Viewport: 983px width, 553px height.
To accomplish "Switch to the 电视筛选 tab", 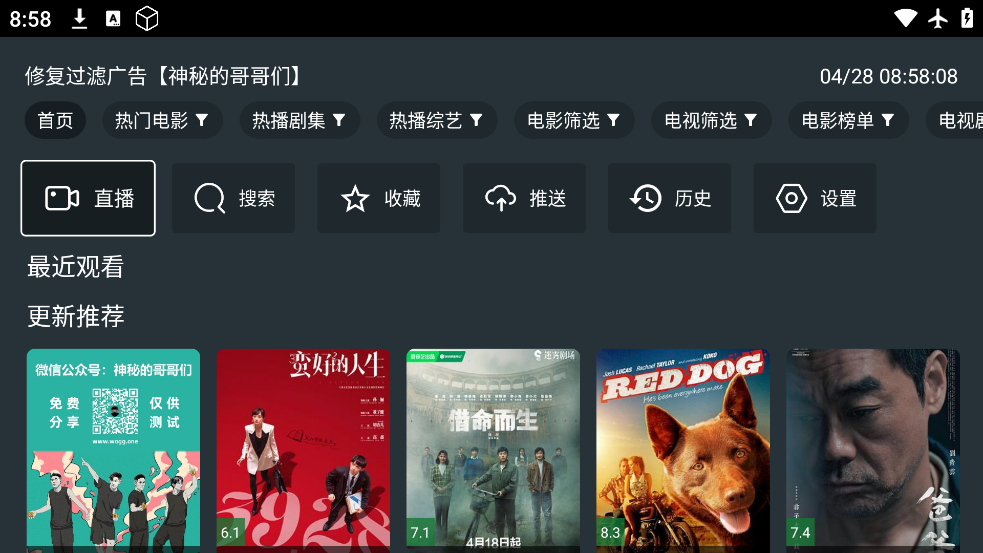I will tap(712, 120).
